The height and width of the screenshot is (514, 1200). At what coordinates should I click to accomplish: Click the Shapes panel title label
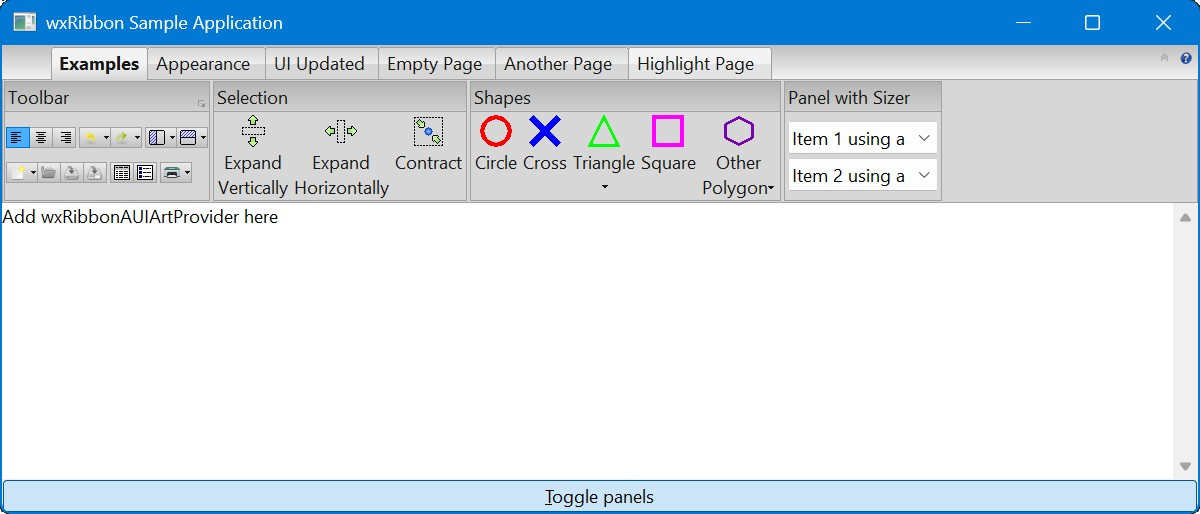point(502,98)
